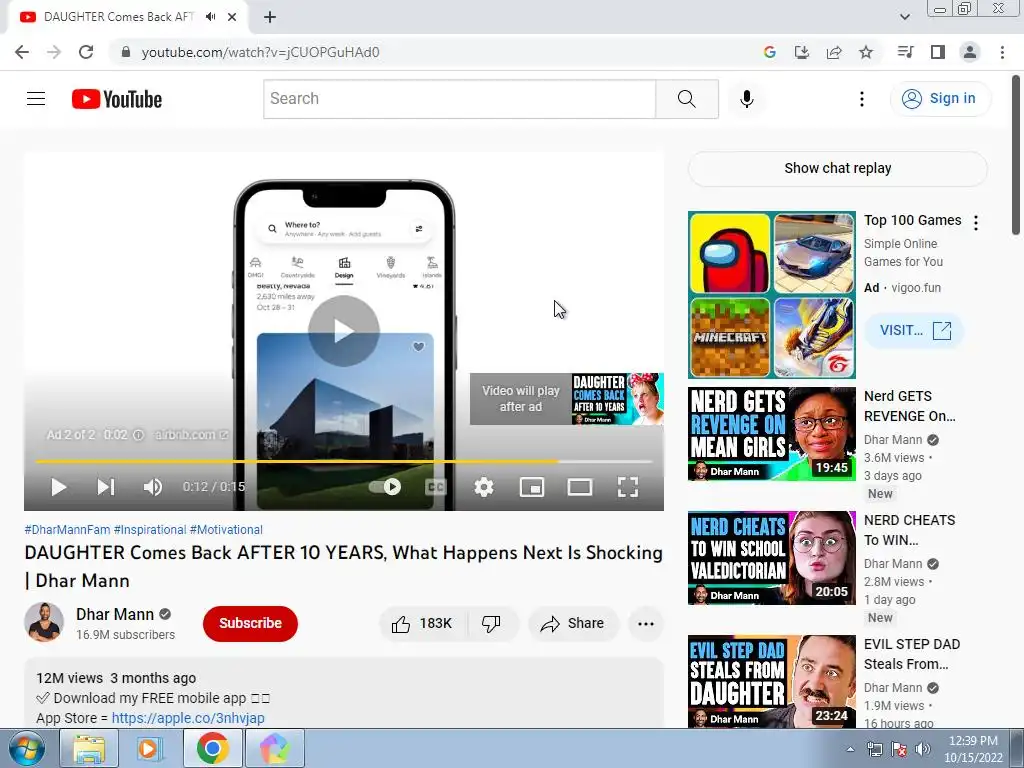Toggle Chrome side panel
The width and height of the screenshot is (1024, 768).
[x=938, y=52]
